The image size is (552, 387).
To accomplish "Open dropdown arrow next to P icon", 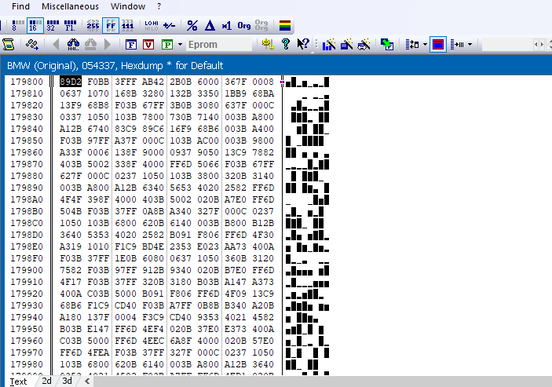I will coord(180,44).
